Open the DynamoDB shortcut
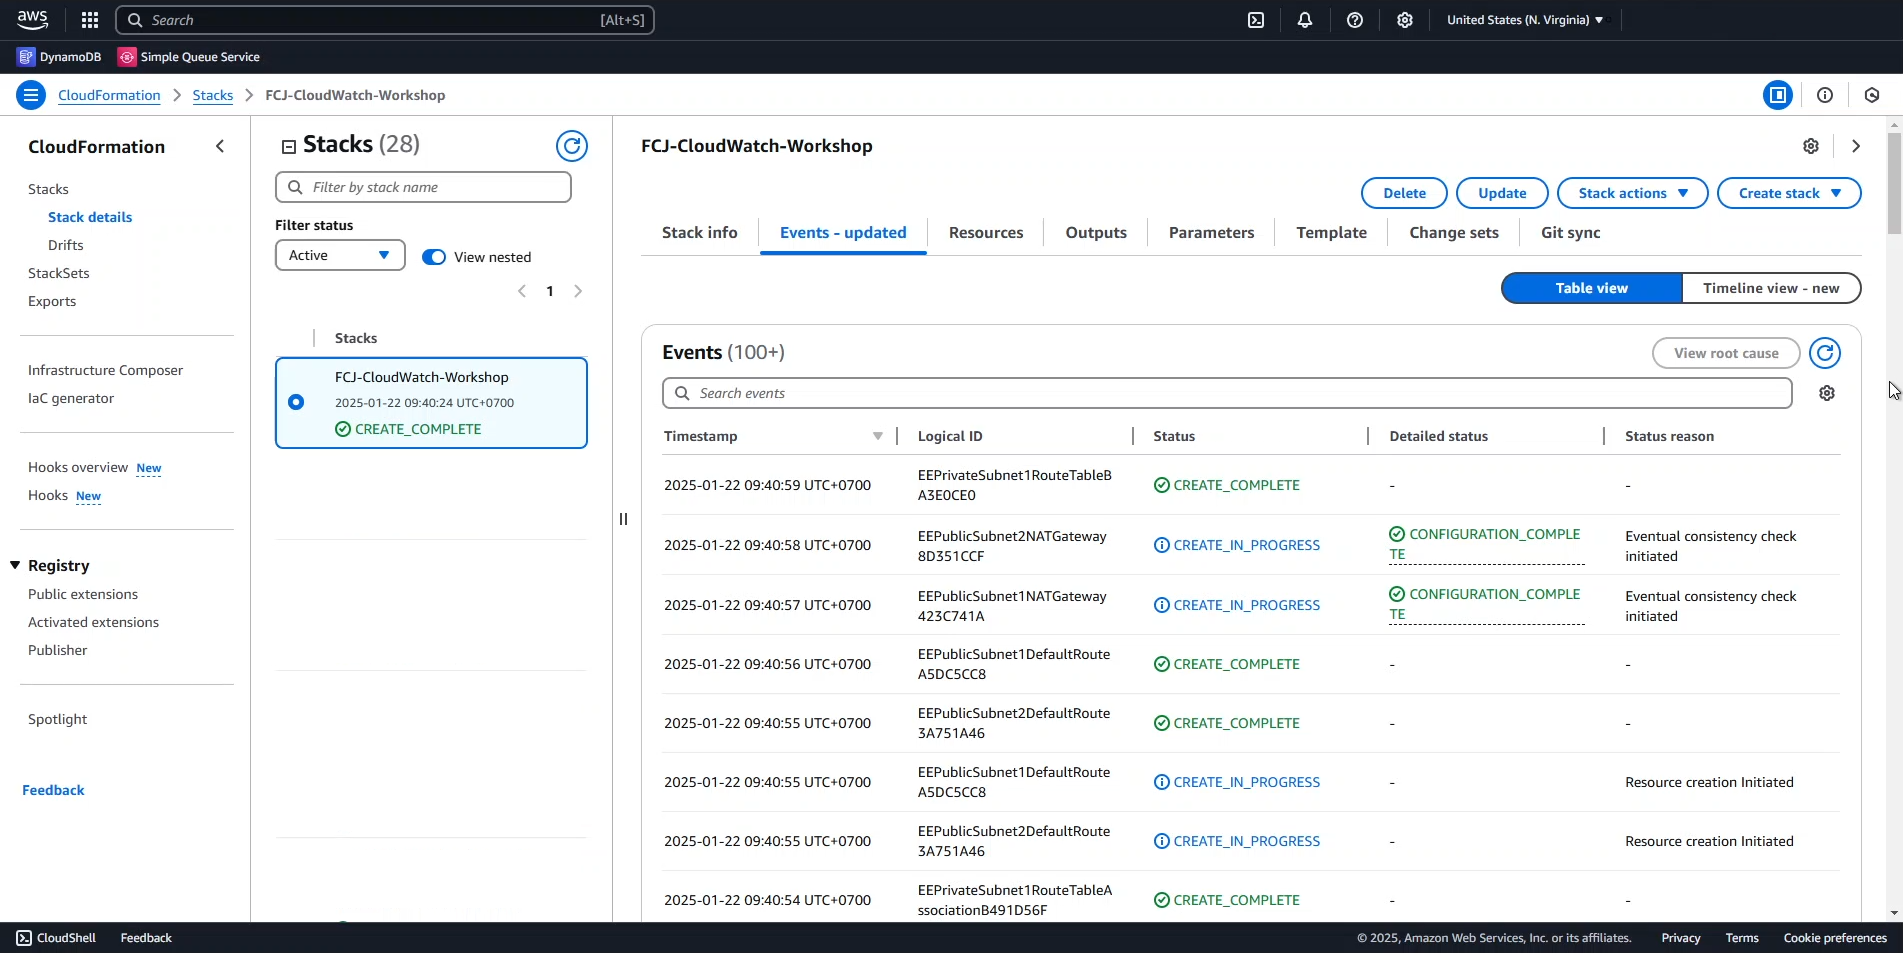Screen dimensions: 1903x953 [59, 57]
